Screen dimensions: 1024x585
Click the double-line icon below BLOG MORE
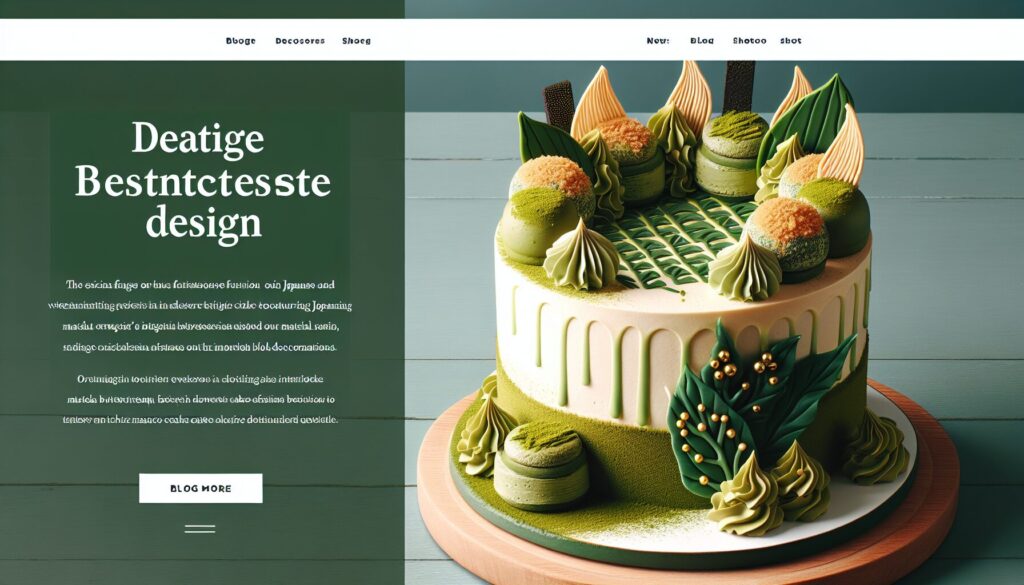pos(200,529)
